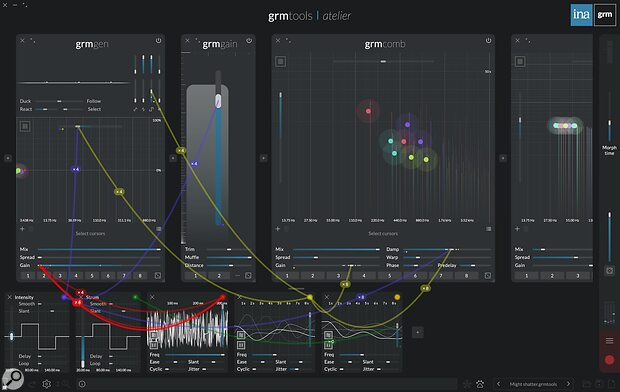Click the dice icon in right sidebar
The height and width of the screenshot is (392, 620).
point(609,271)
